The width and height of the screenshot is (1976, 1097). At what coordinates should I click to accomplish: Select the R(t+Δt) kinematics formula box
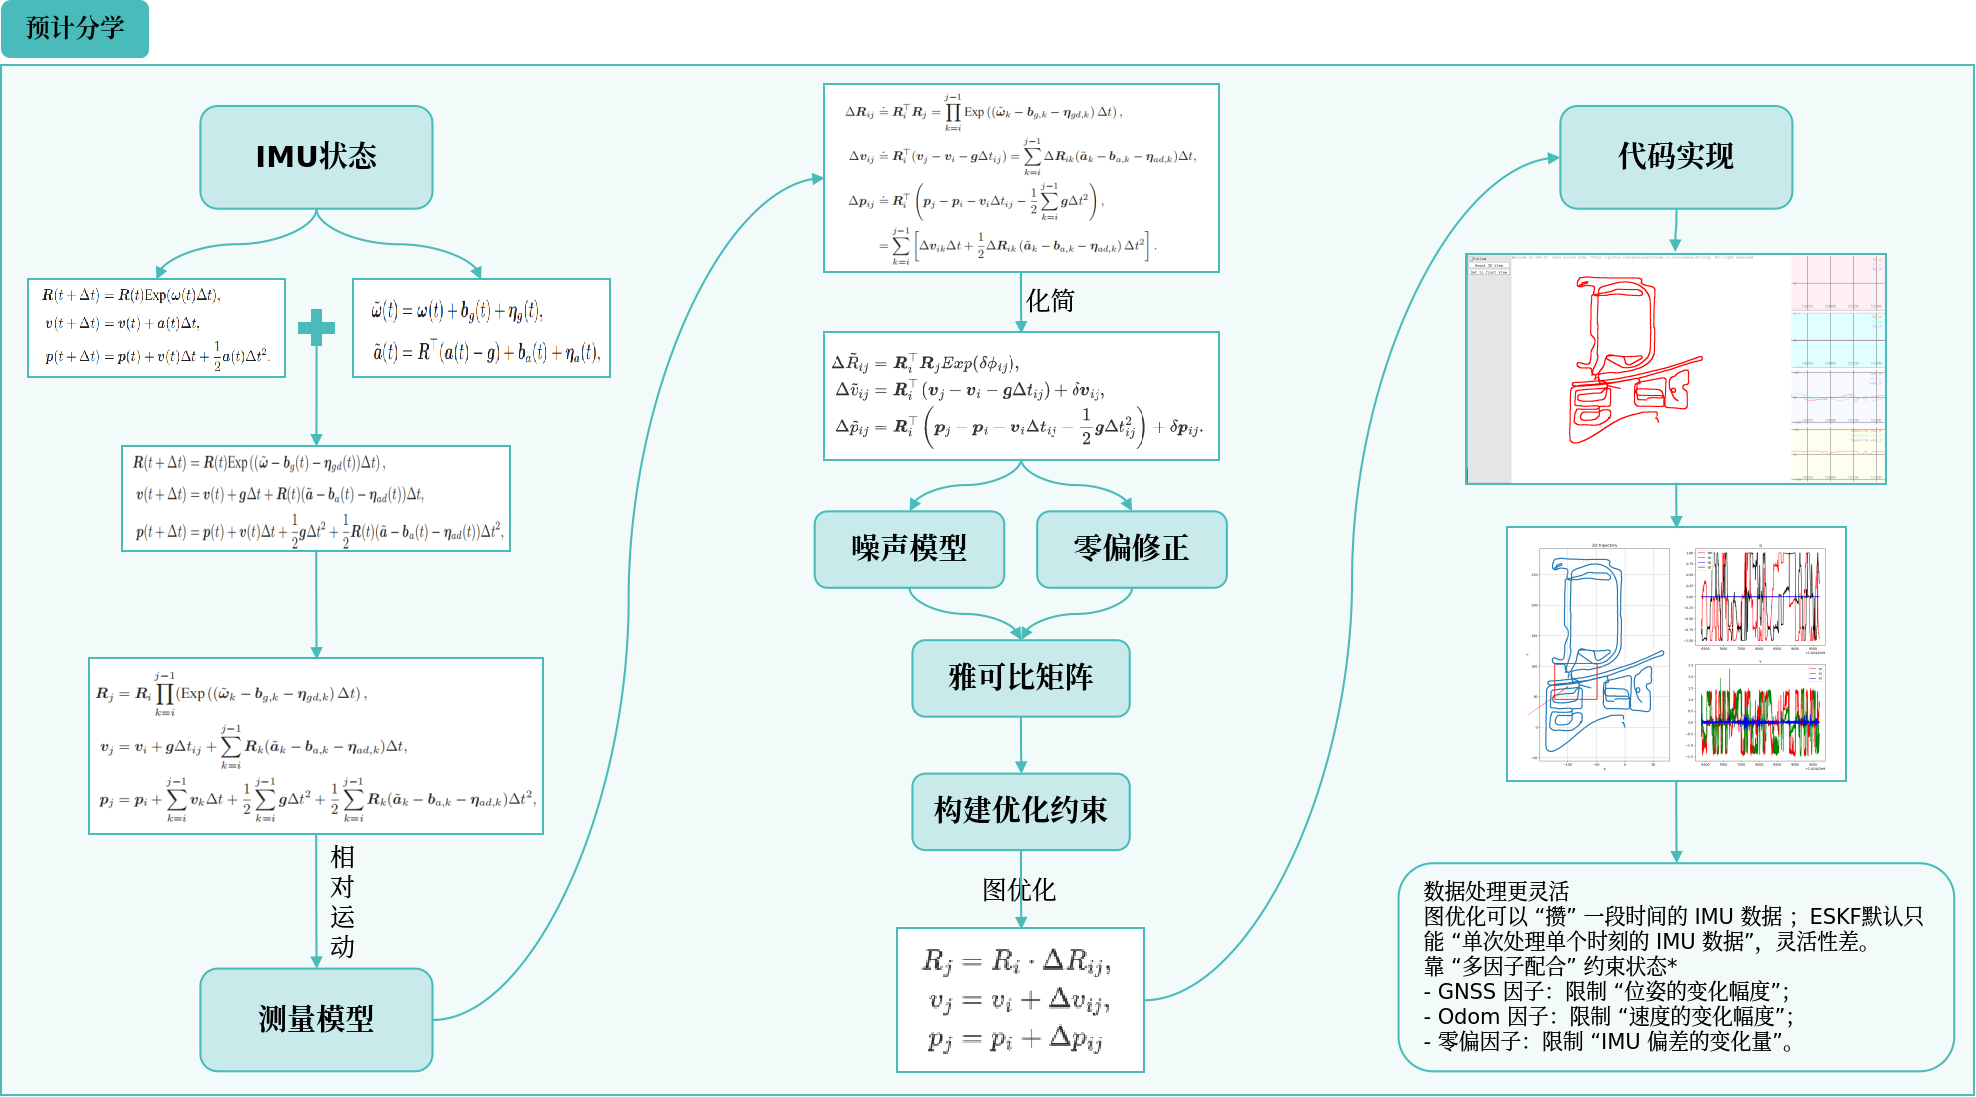tap(156, 328)
